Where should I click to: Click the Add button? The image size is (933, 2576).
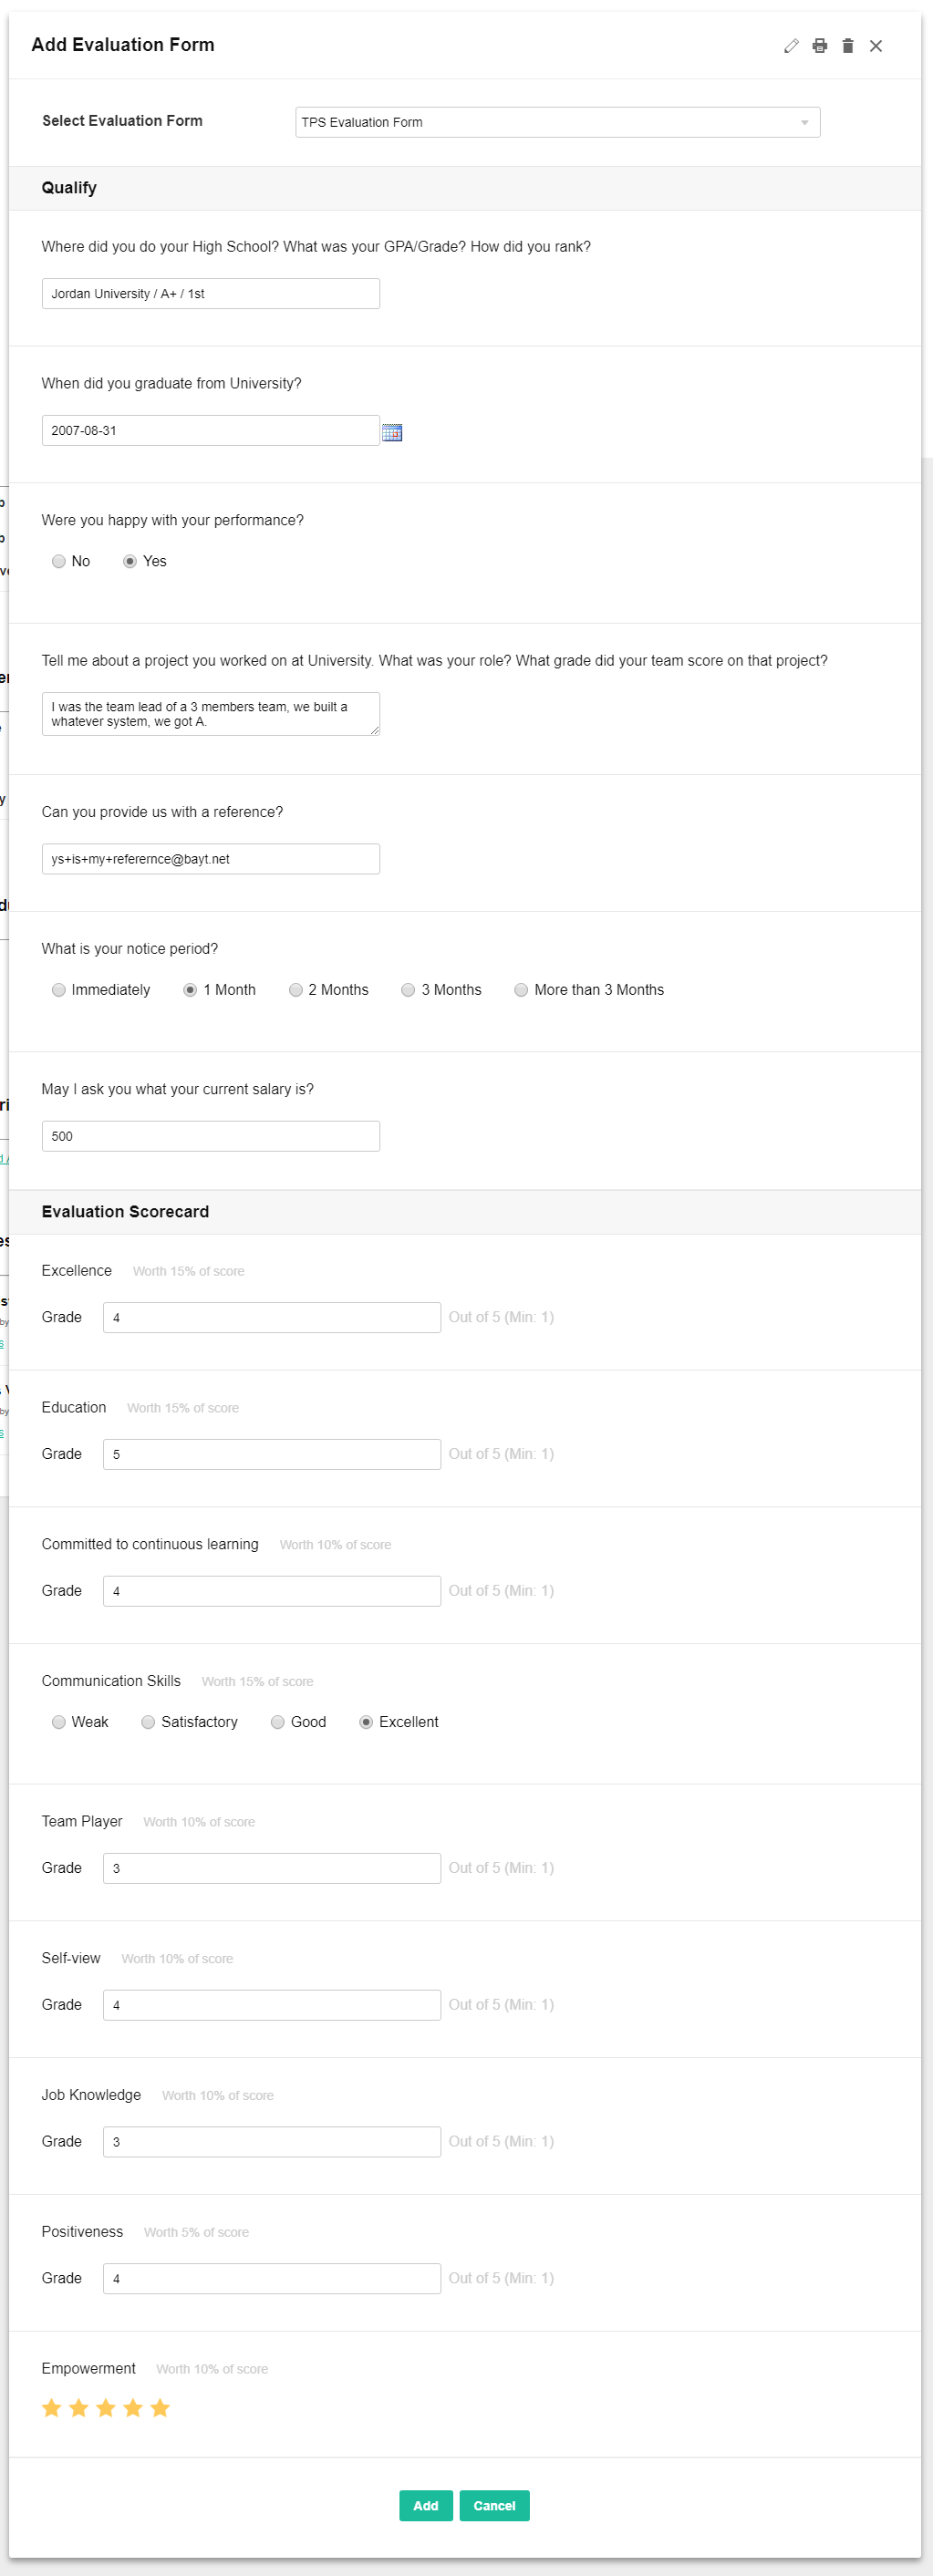point(426,2505)
